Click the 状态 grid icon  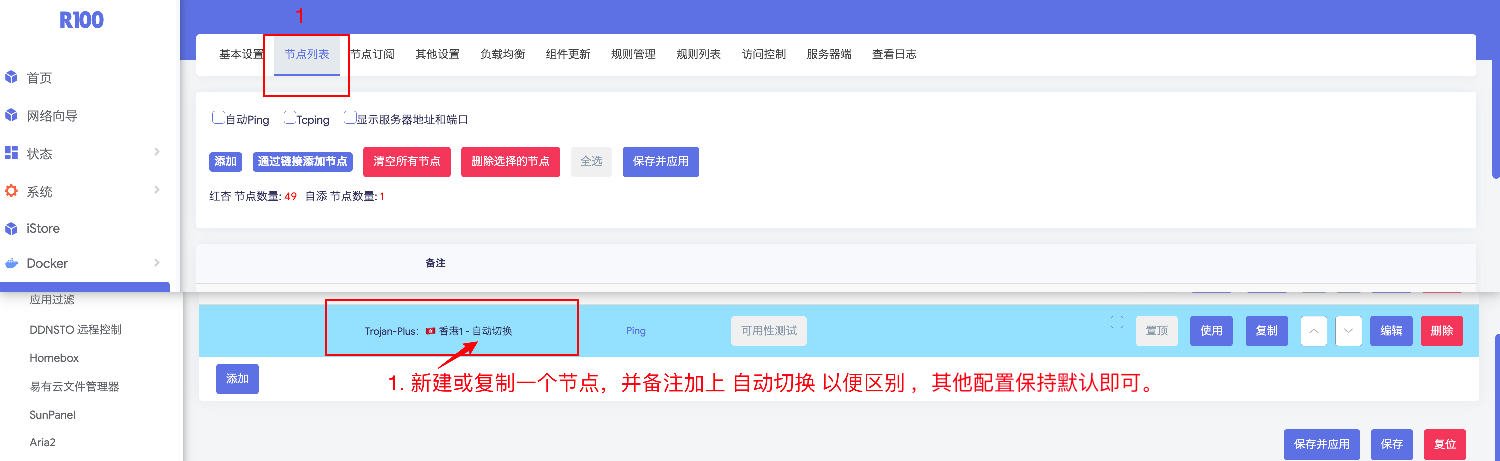[x=12, y=153]
